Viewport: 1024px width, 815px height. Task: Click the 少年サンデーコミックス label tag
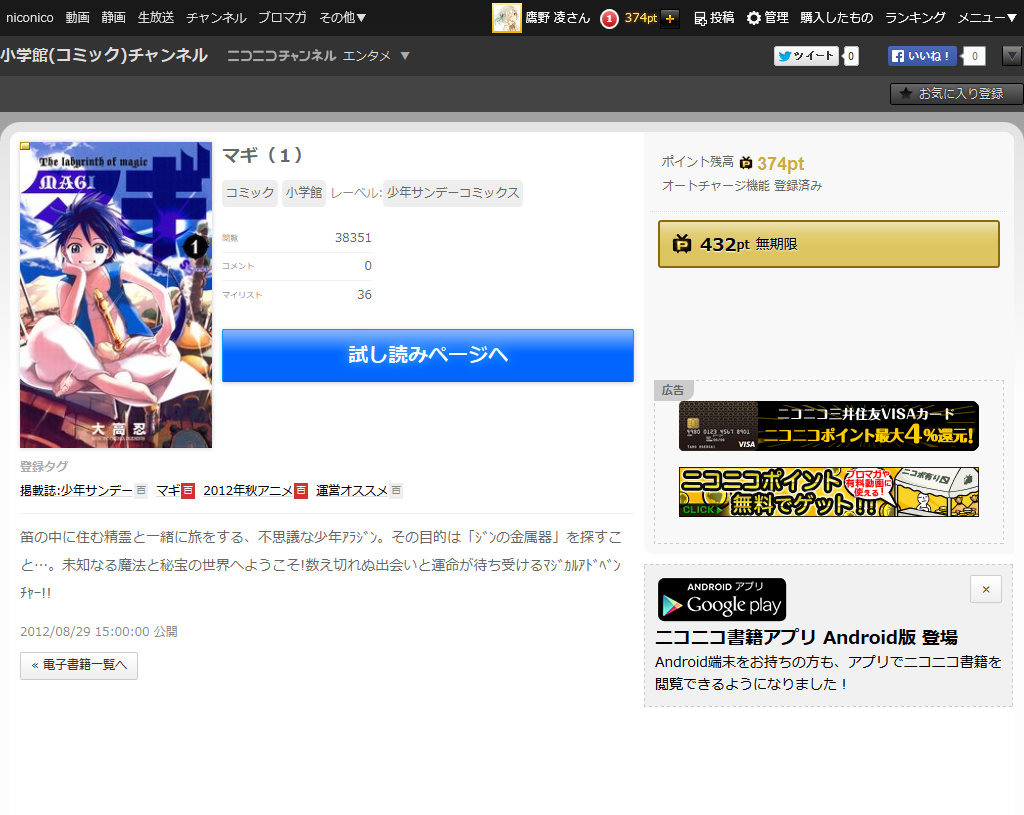point(453,193)
